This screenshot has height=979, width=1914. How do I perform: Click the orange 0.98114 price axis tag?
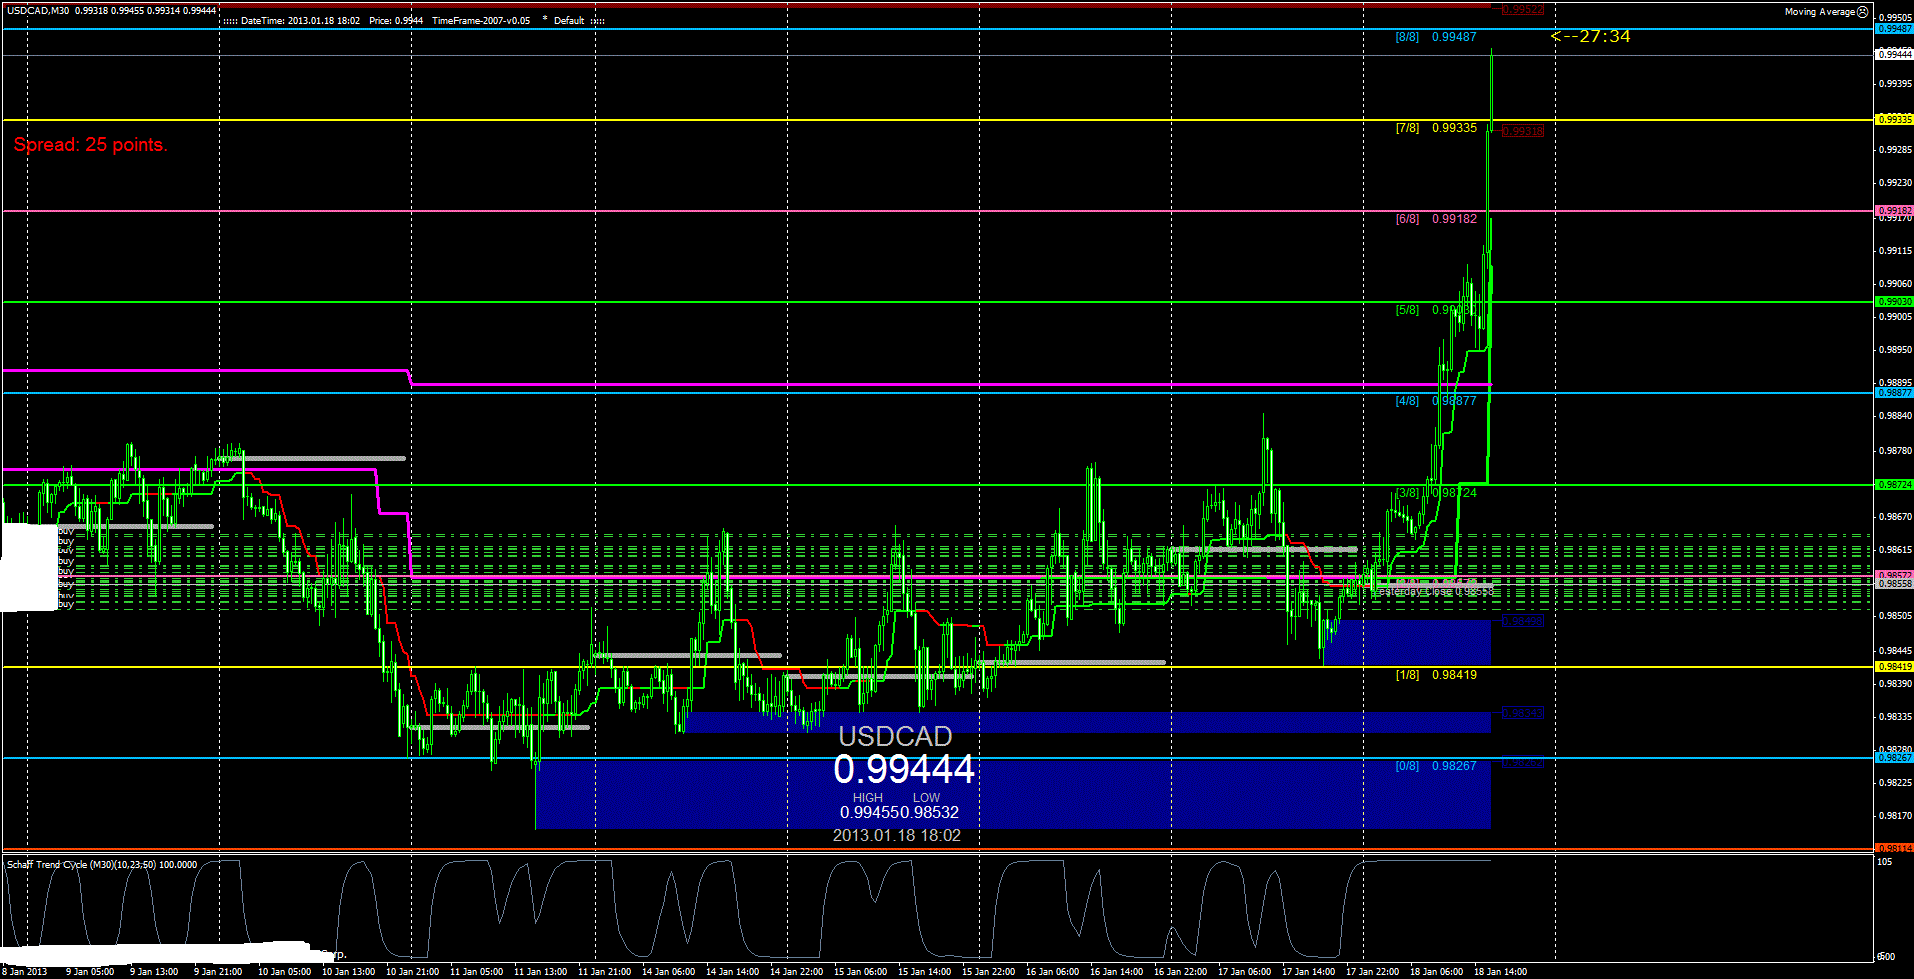[1894, 849]
